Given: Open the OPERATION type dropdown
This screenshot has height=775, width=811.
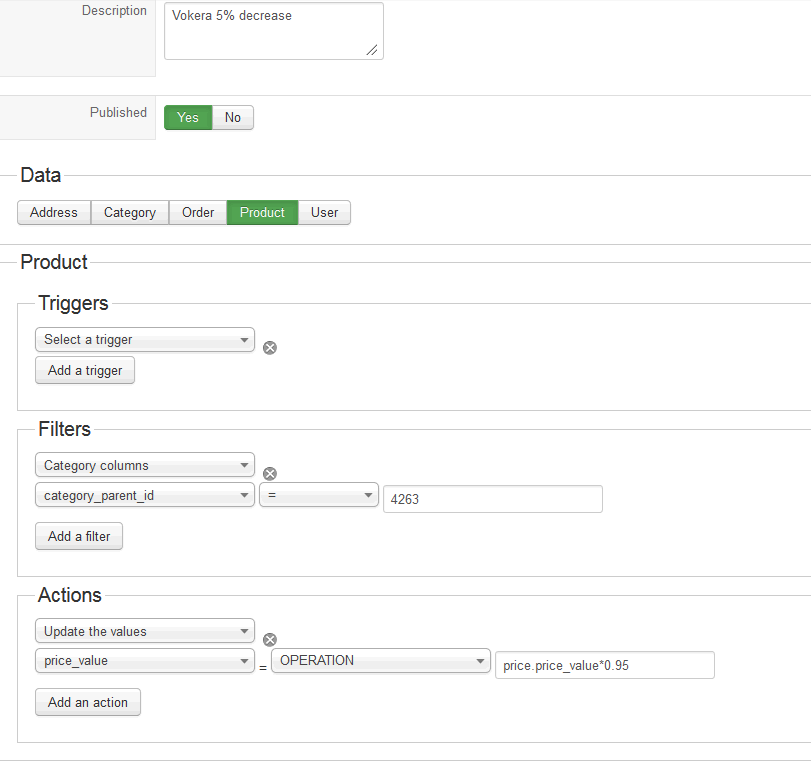Looking at the screenshot, I should pos(380,661).
